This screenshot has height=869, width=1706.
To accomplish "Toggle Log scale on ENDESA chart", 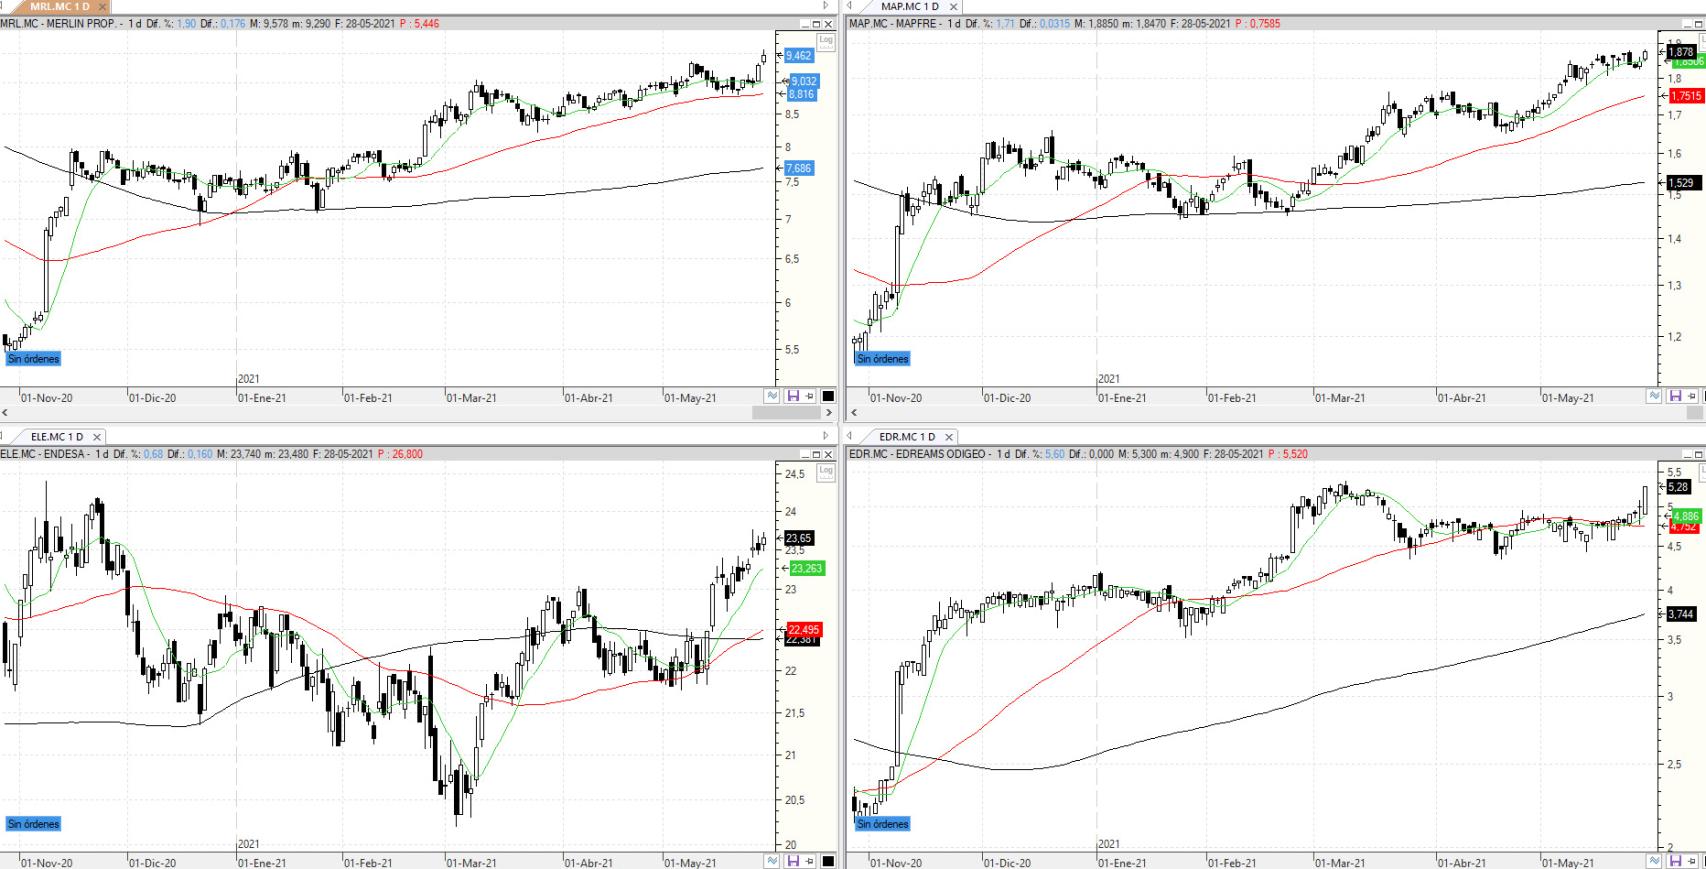I will [825, 472].
